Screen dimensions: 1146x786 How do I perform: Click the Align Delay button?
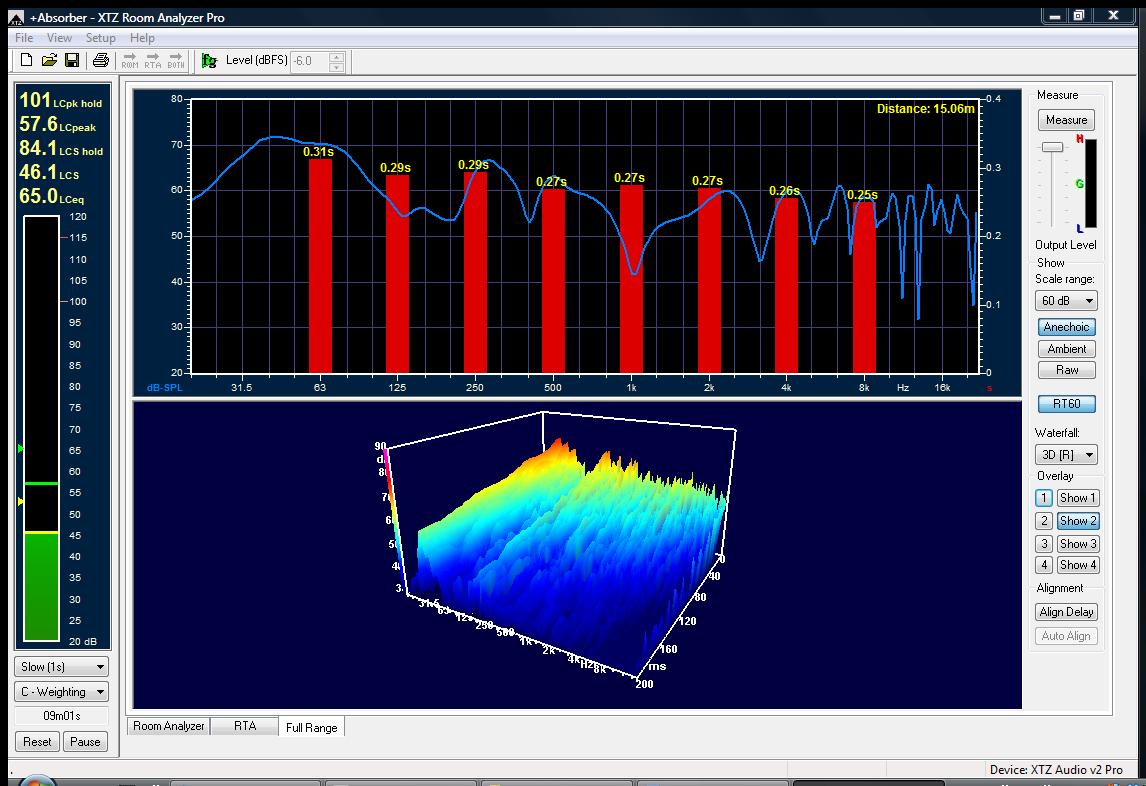tap(1066, 612)
